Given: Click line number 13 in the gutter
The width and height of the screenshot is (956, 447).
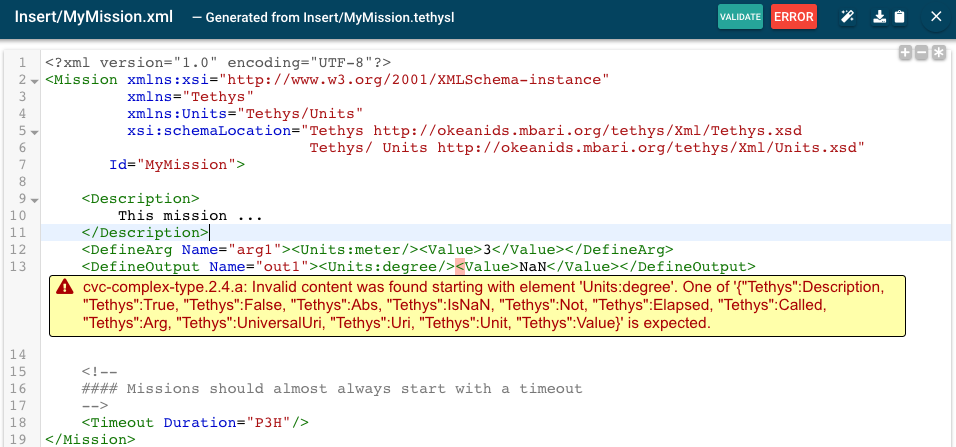Looking at the screenshot, I should [x=20, y=267].
